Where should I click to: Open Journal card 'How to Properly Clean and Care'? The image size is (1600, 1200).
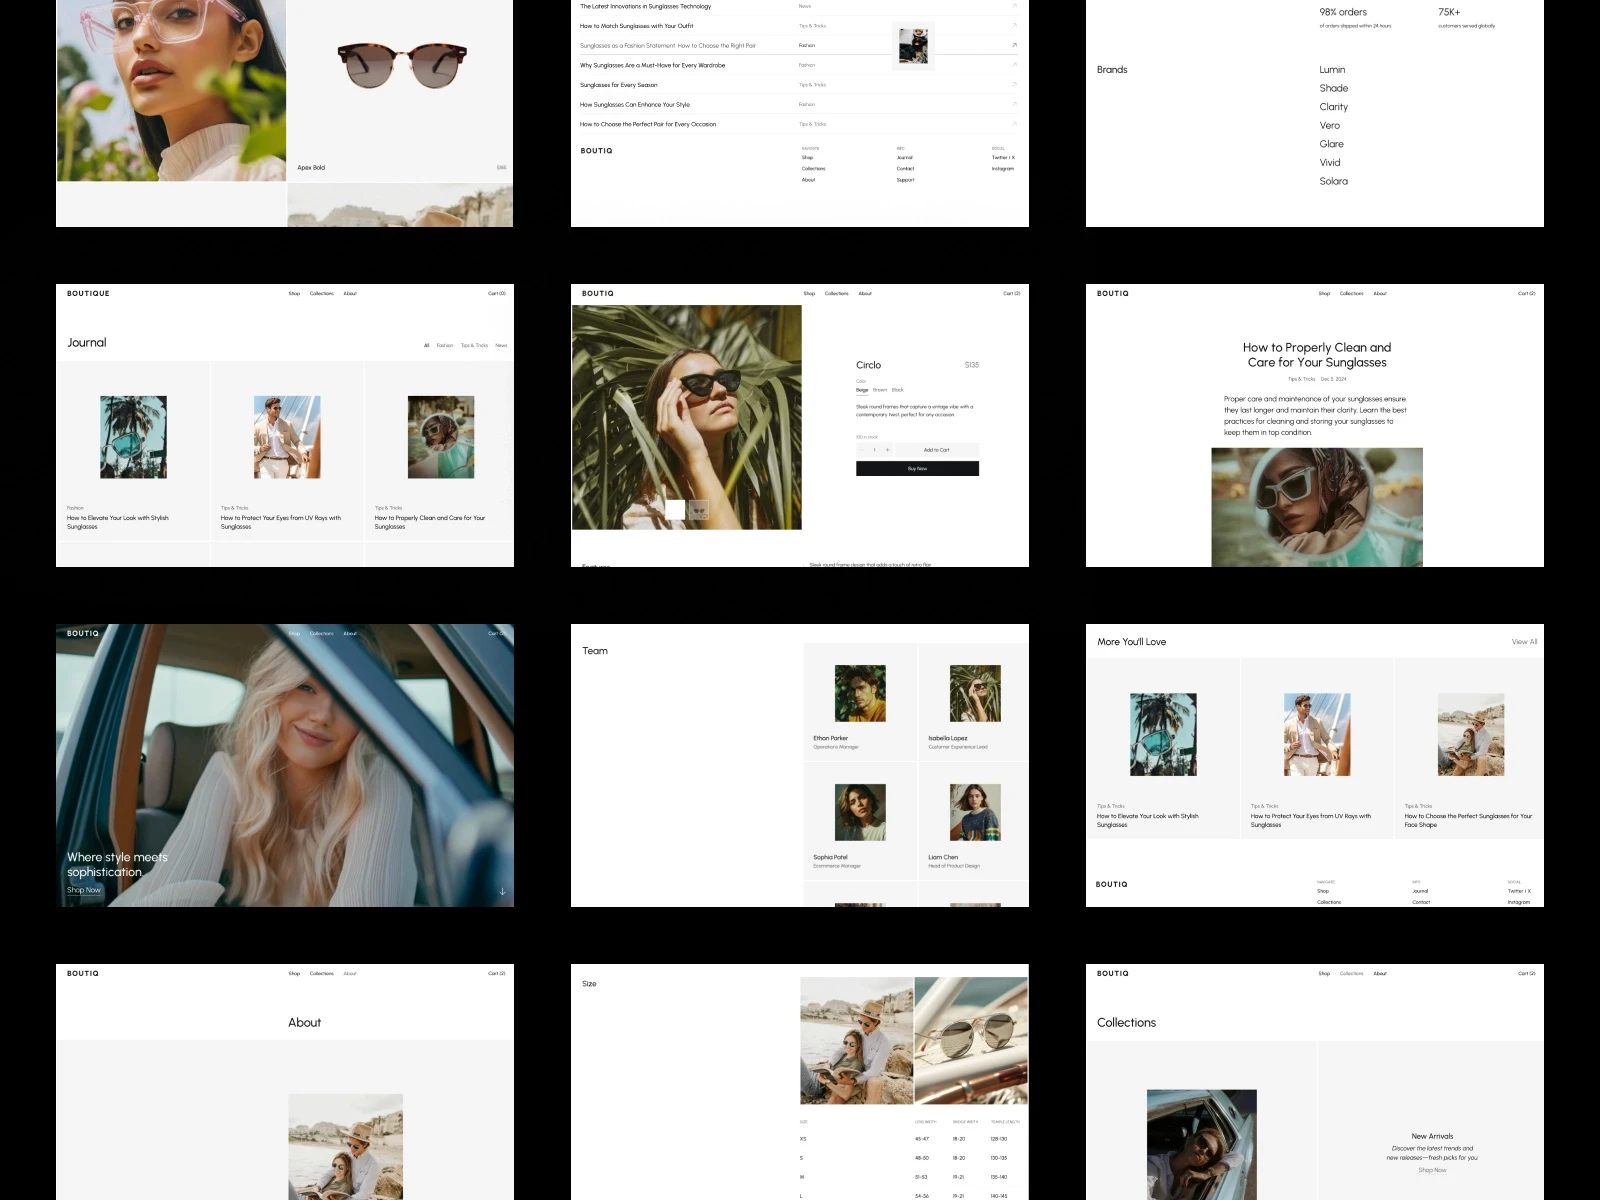tap(441, 452)
